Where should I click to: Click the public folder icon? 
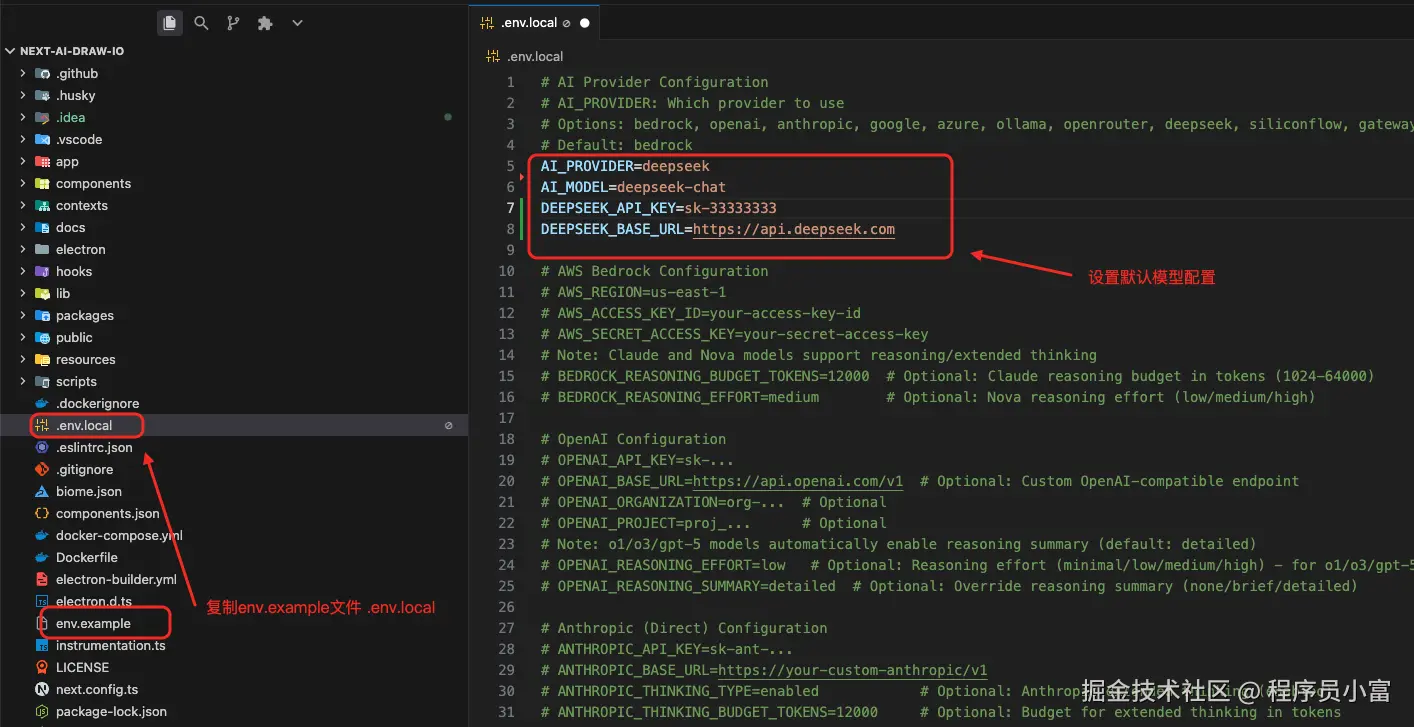tap(42, 337)
